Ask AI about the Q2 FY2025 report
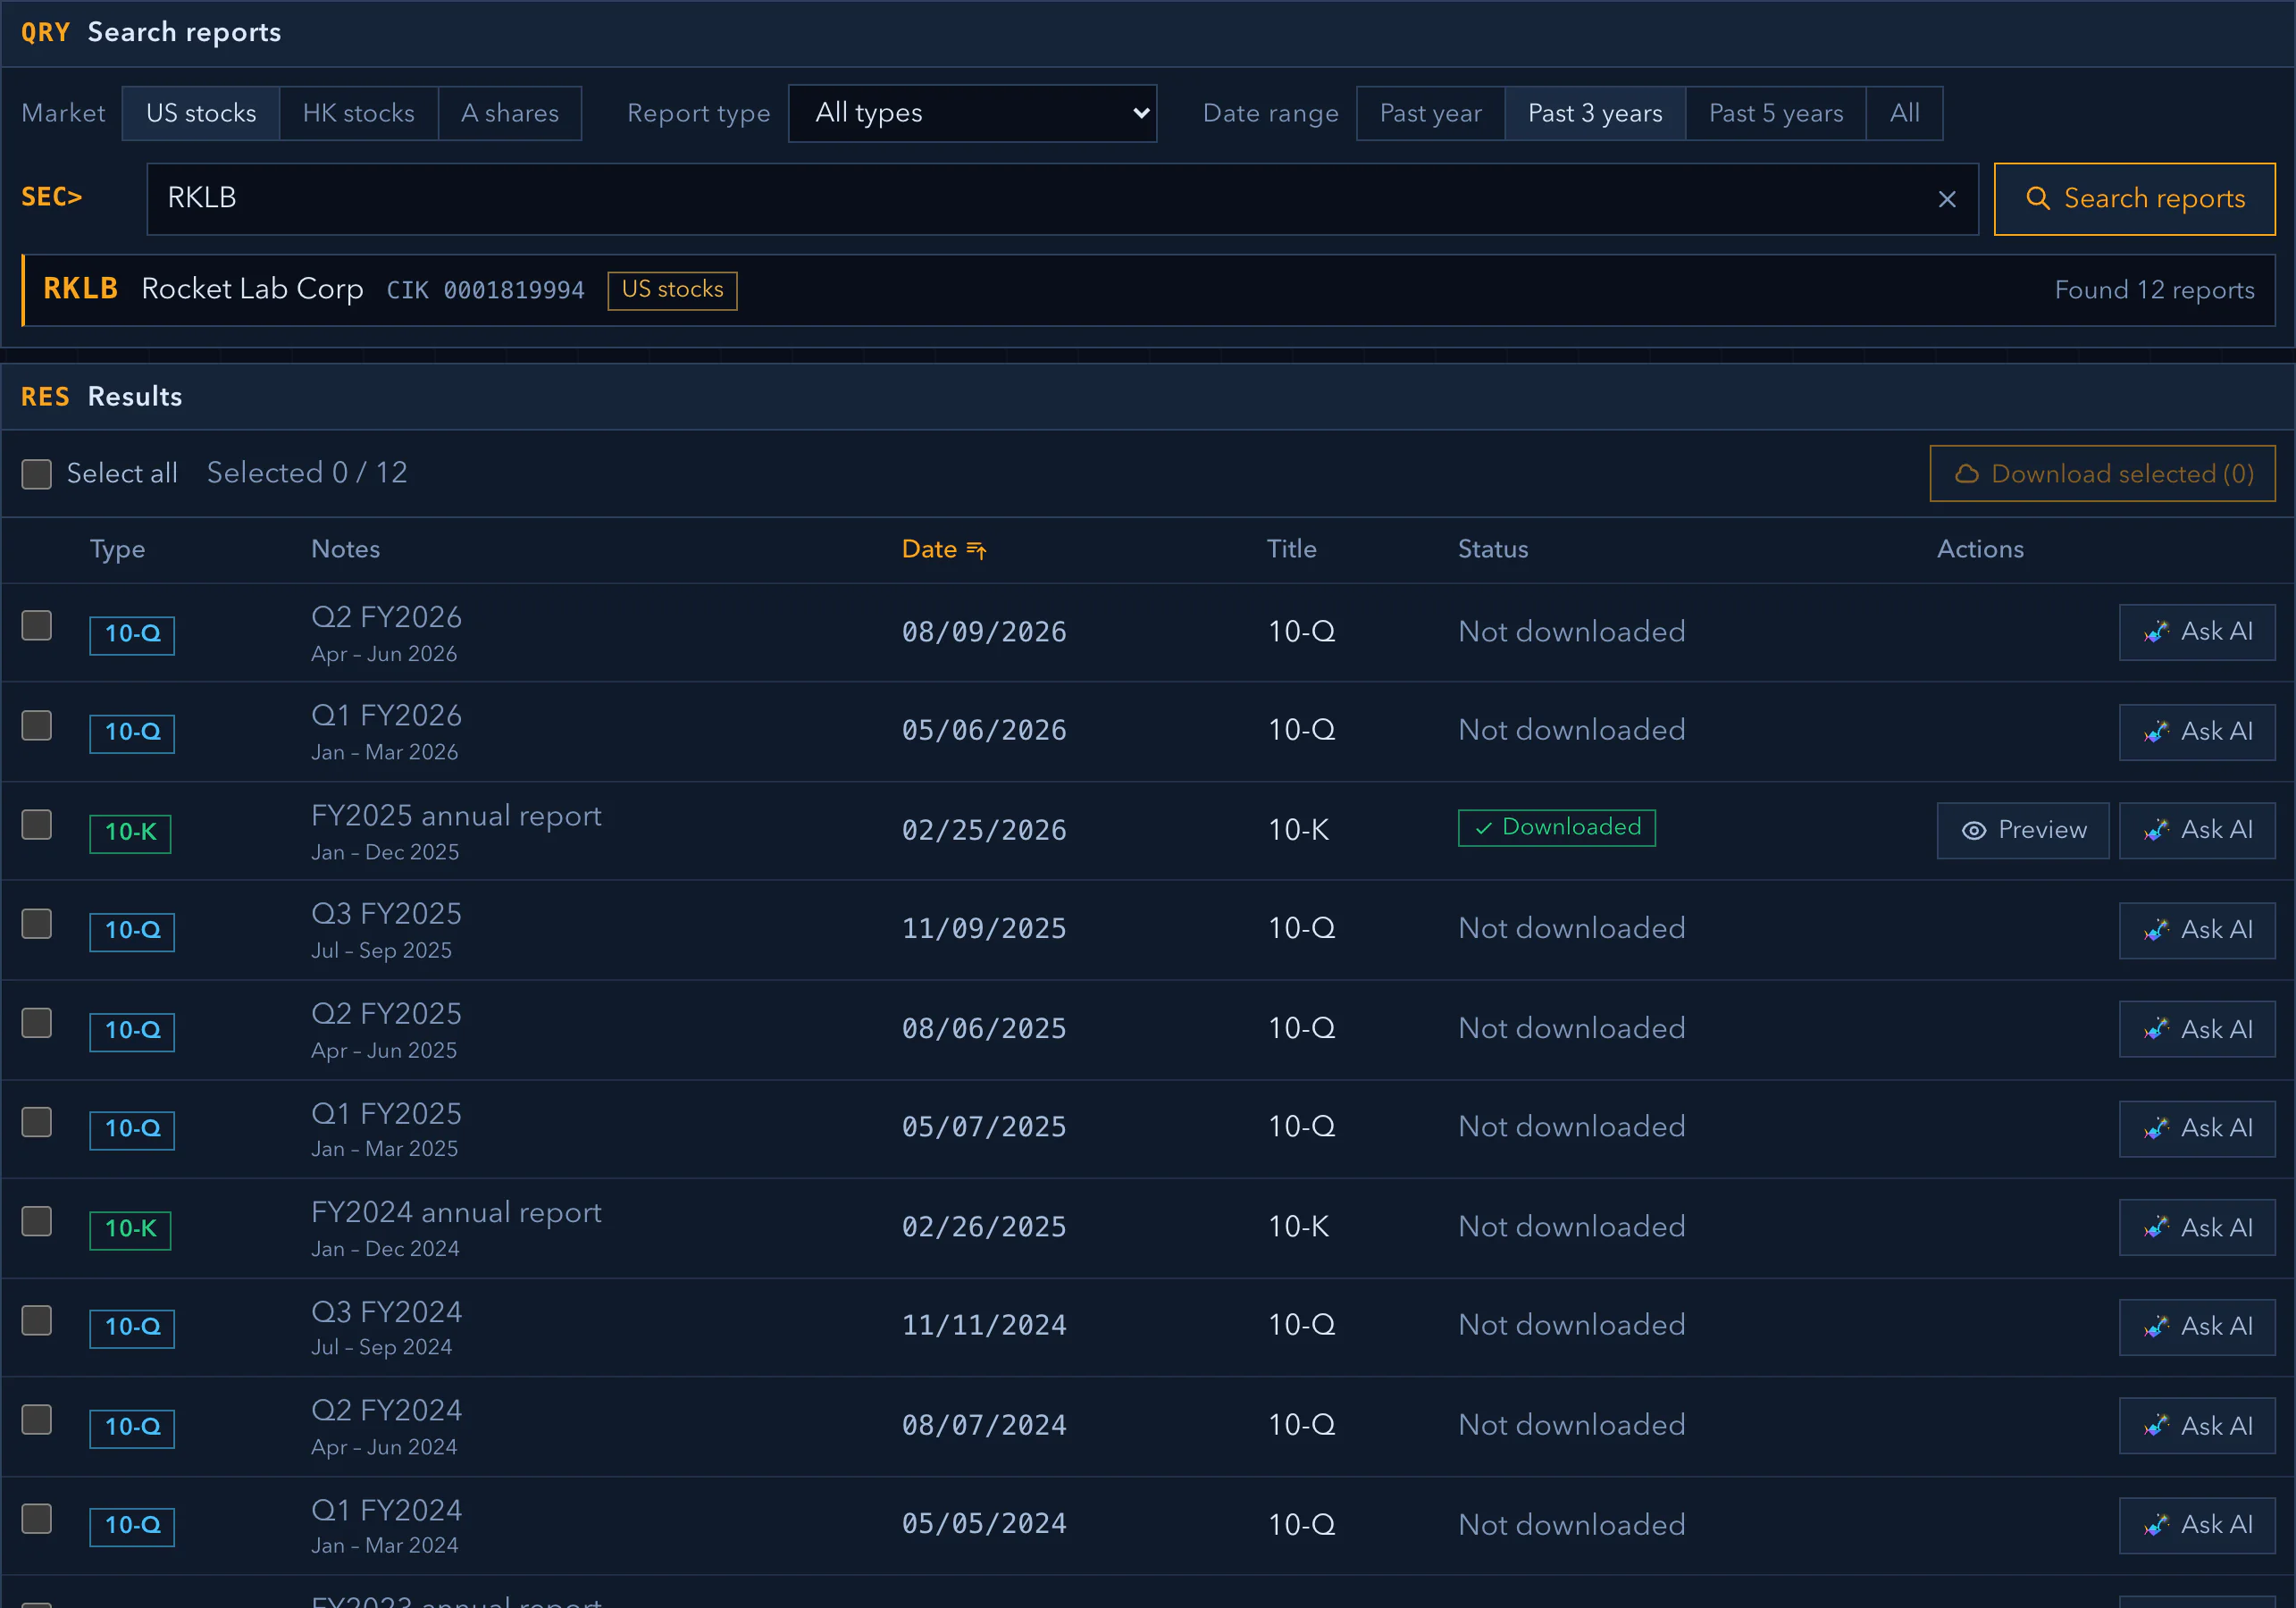Viewport: 2296px width, 1608px height. (x=2197, y=1029)
